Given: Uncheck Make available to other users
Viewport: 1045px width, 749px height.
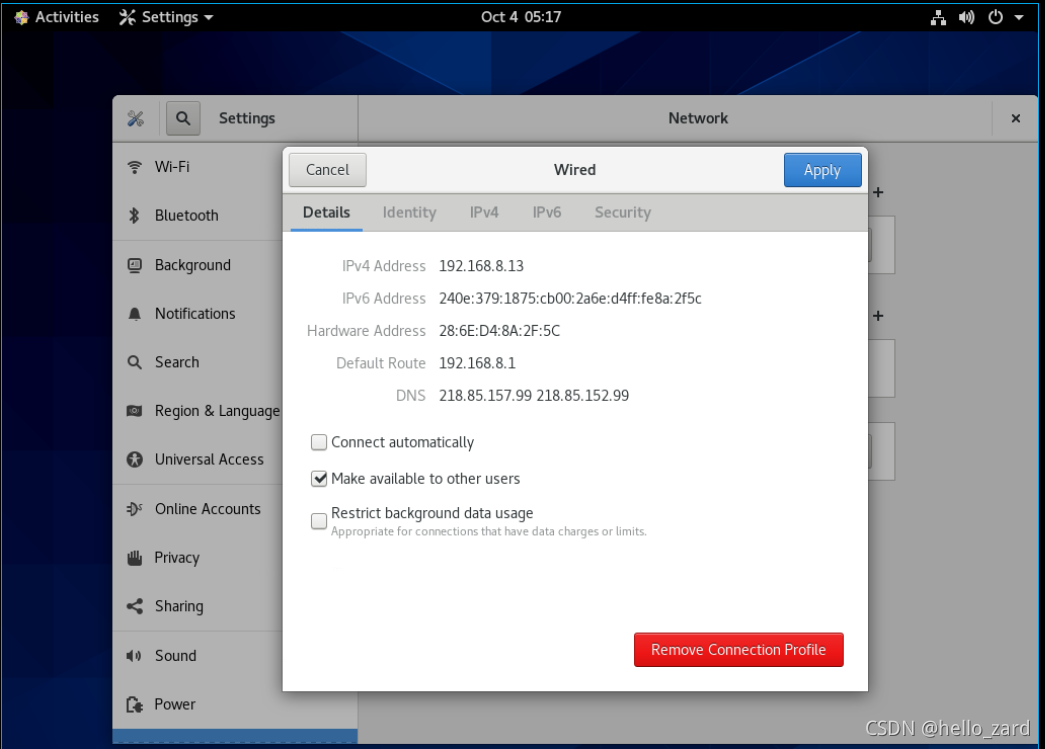Looking at the screenshot, I should [319, 479].
